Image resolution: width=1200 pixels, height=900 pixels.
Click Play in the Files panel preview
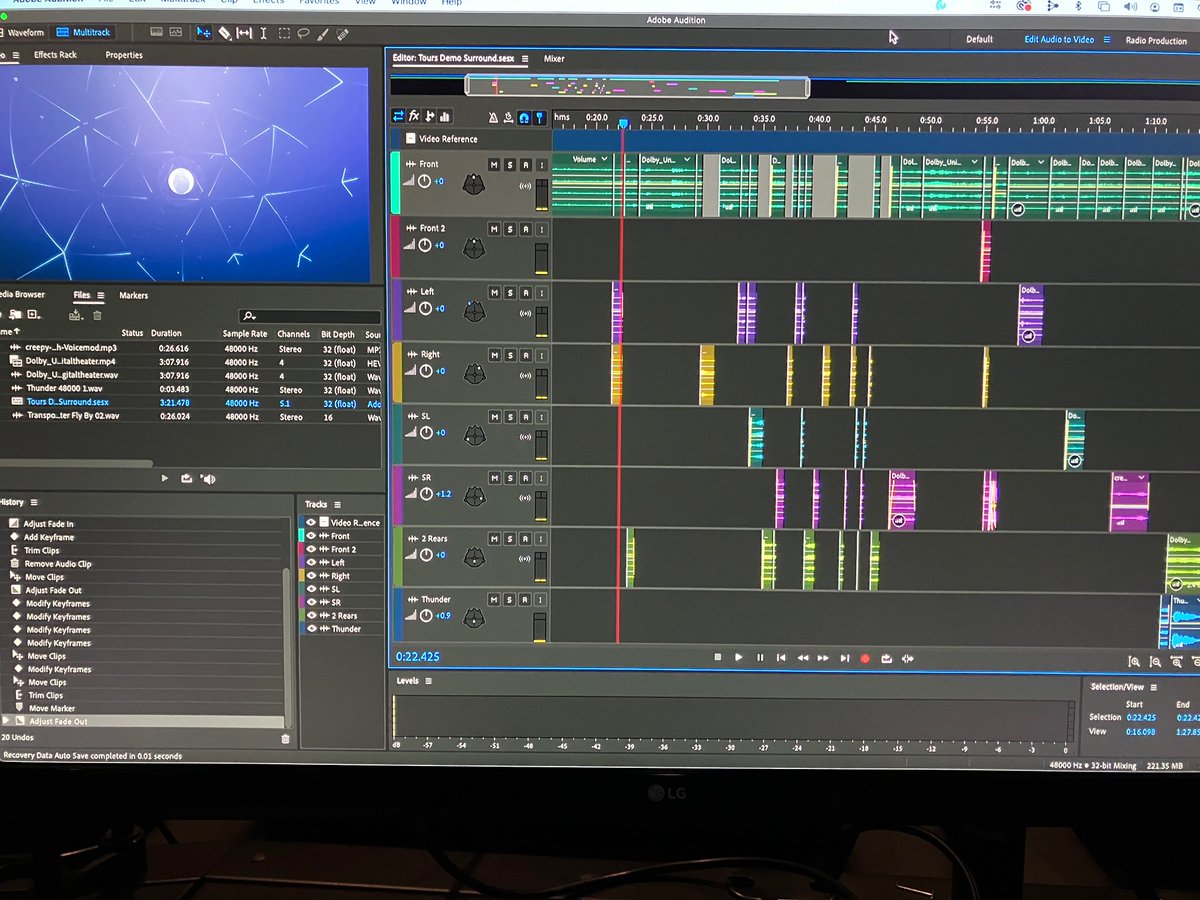(x=165, y=479)
